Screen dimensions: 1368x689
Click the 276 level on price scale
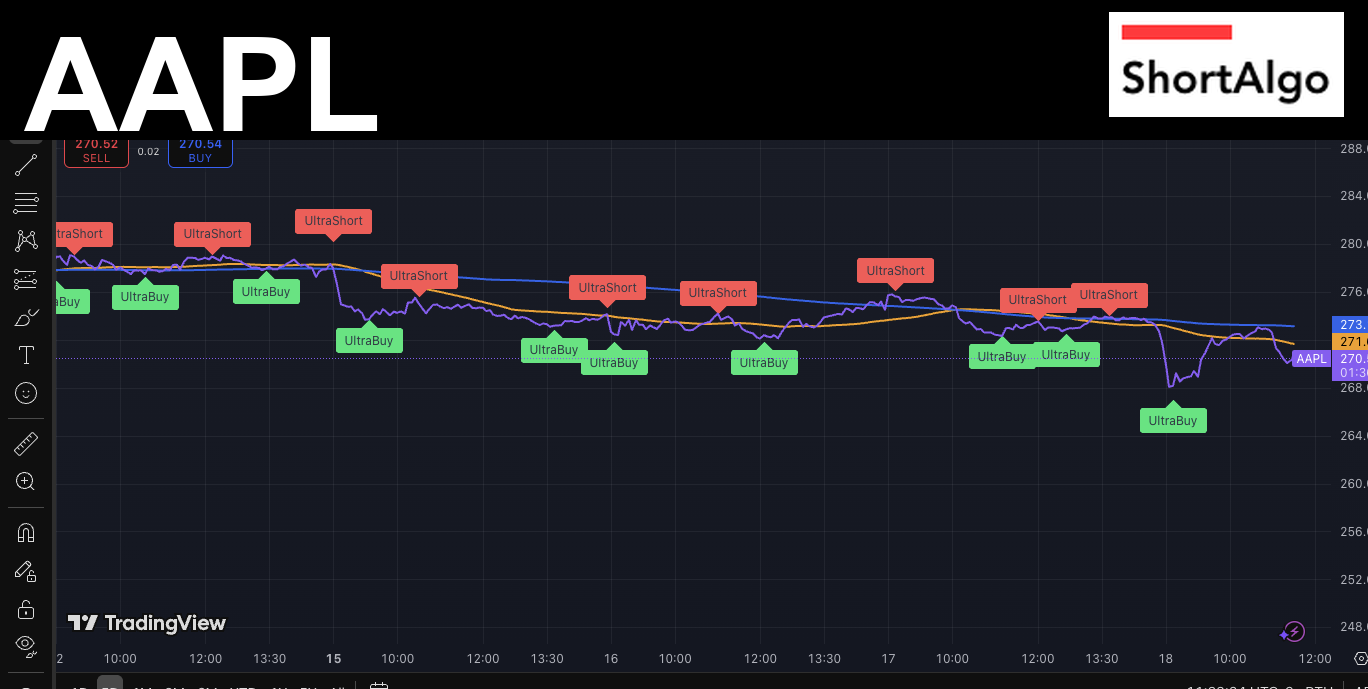click(1353, 292)
